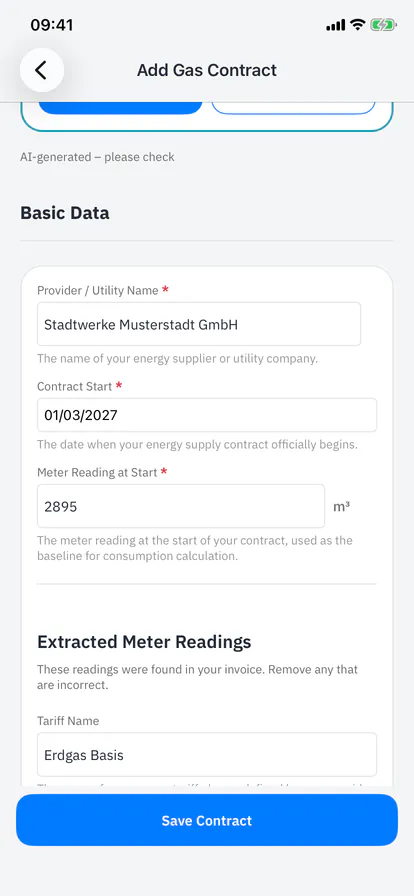Tap the Tariff Name label
This screenshot has width=414, height=896.
(x=68, y=721)
